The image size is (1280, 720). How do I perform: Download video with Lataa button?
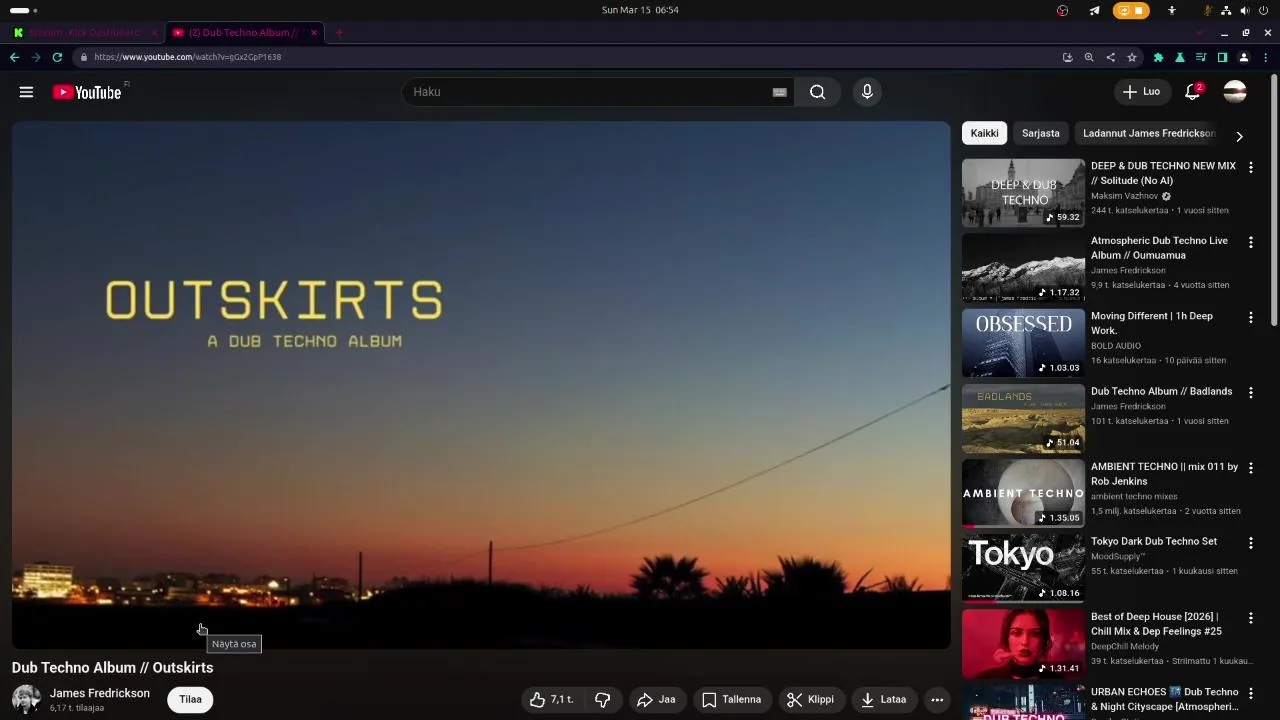point(883,700)
